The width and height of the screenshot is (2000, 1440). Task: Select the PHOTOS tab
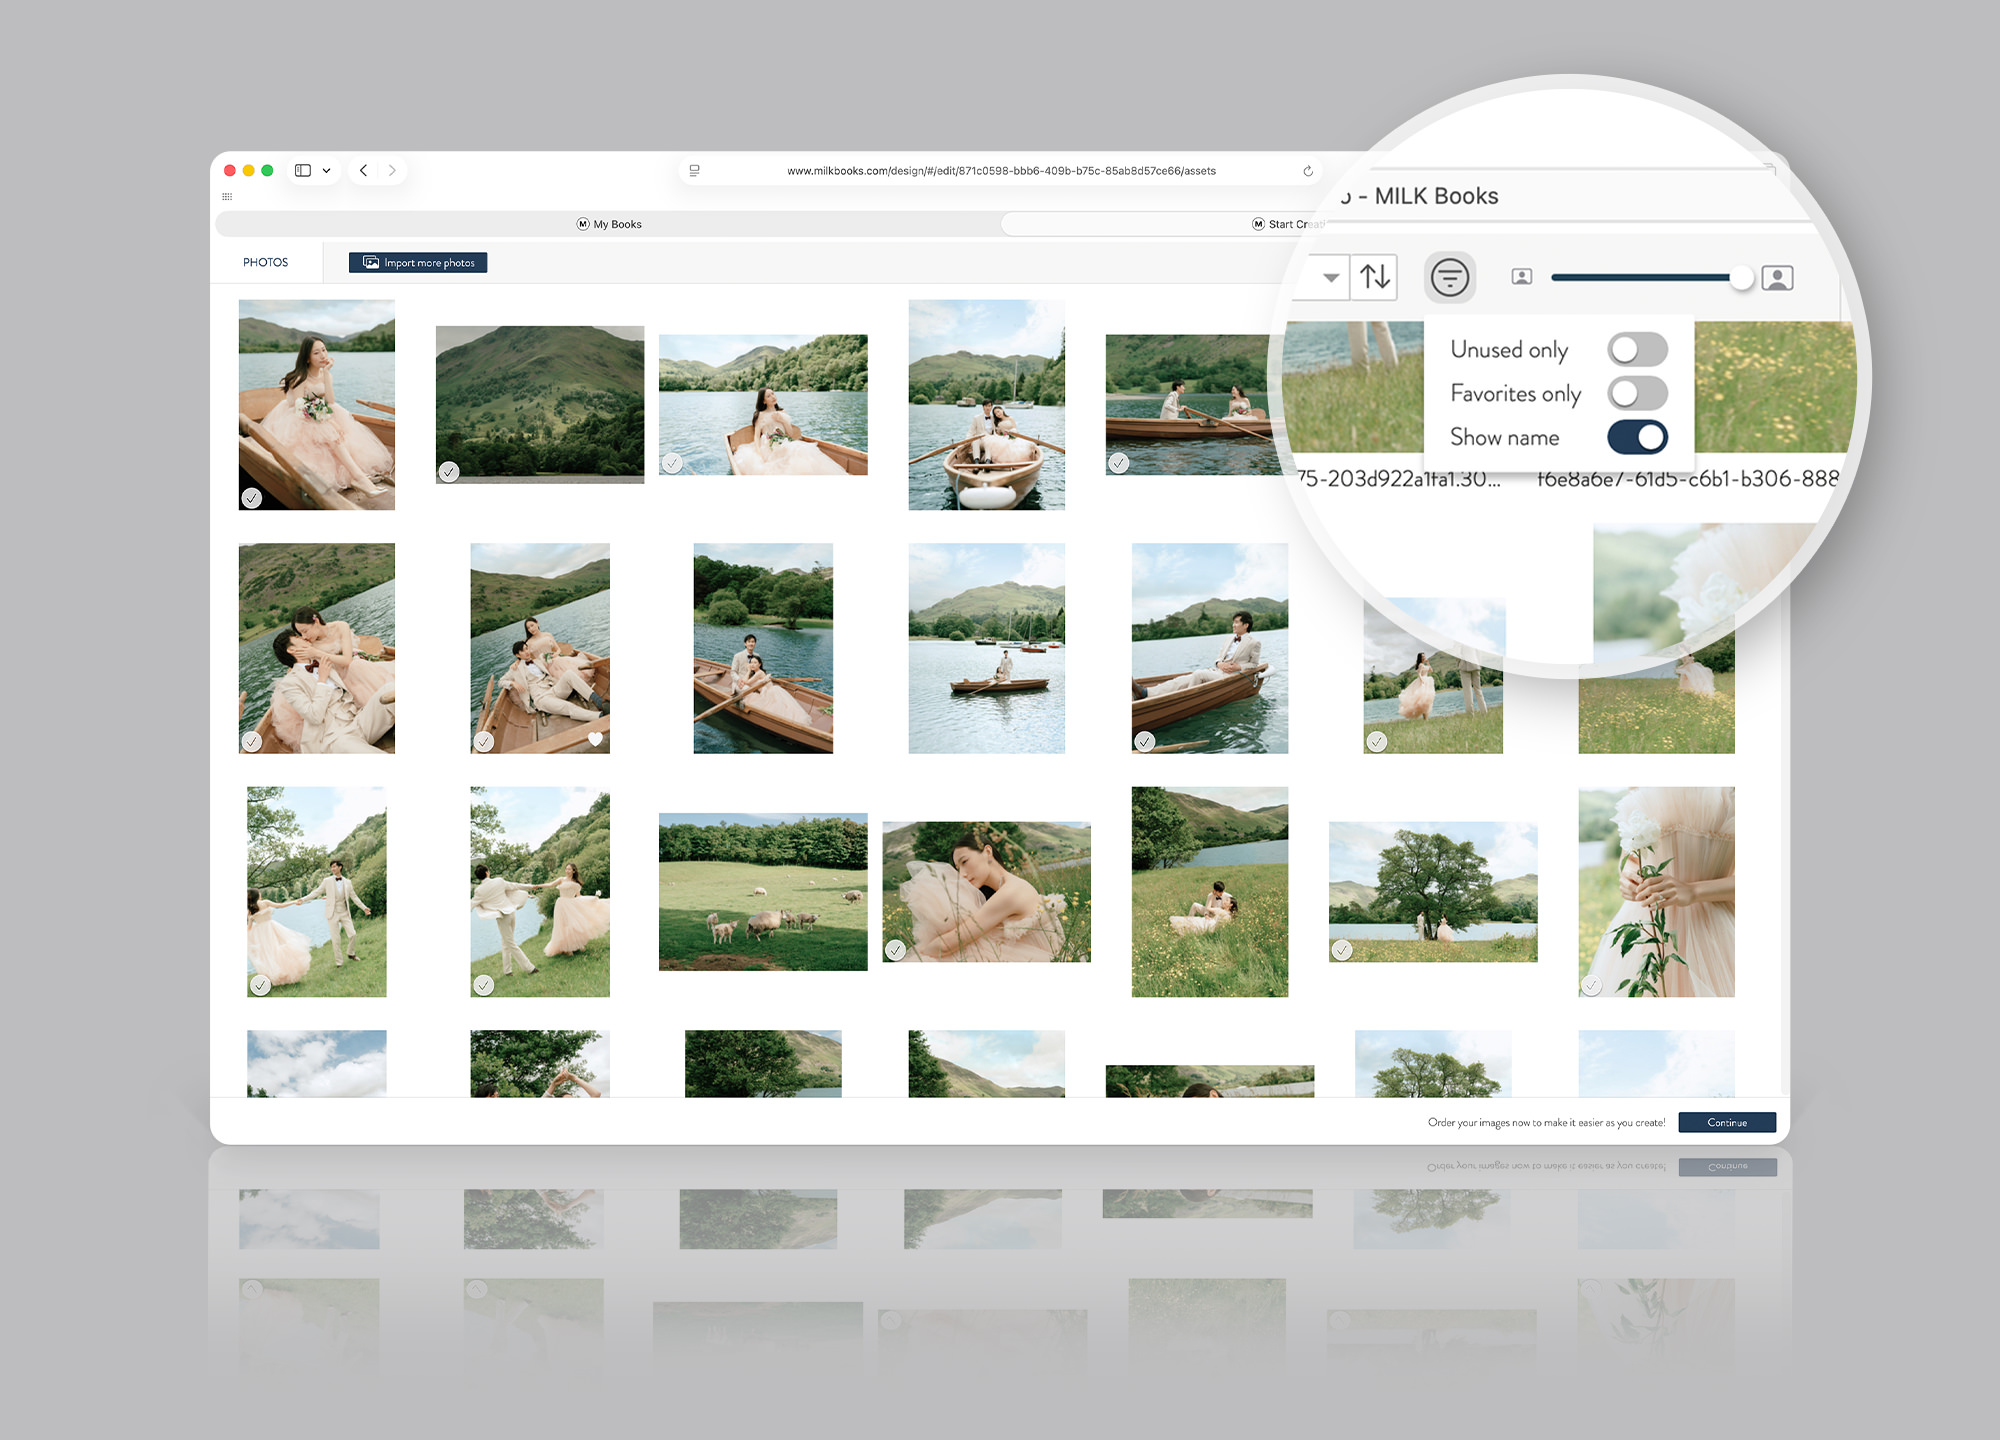(265, 262)
